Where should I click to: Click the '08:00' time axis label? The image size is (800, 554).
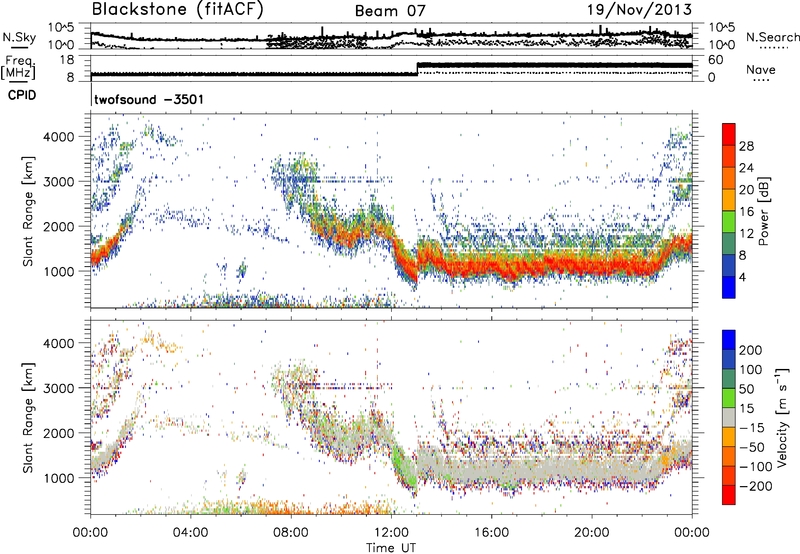tap(291, 532)
